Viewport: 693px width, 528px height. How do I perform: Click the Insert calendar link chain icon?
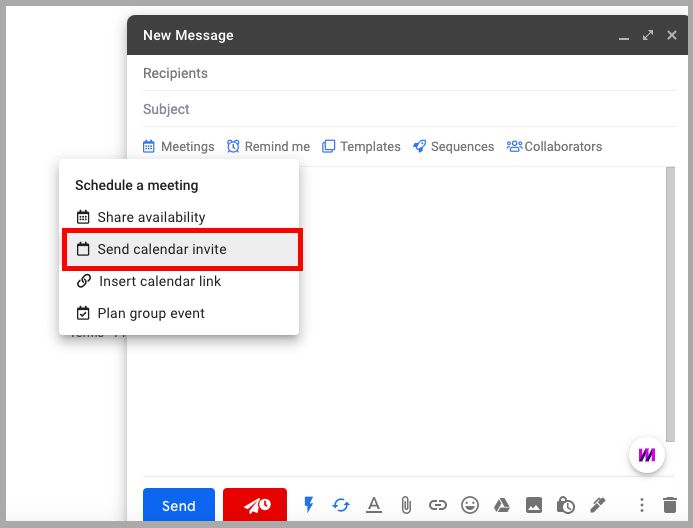pyautogui.click(x=84, y=281)
